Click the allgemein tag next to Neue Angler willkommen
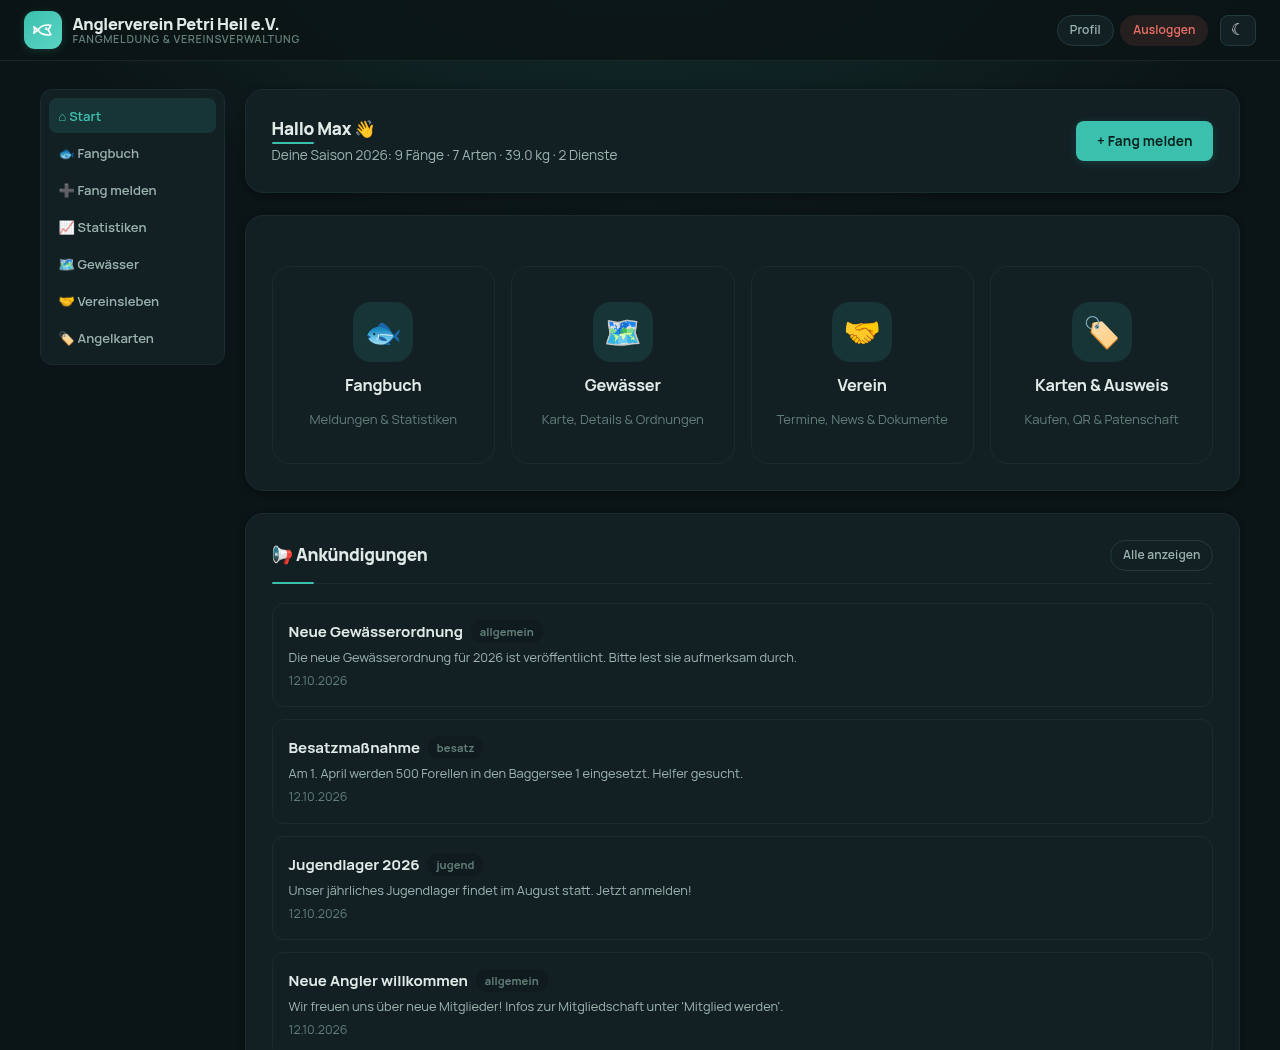The height and width of the screenshot is (1050, 1280). tap(511, 981)
